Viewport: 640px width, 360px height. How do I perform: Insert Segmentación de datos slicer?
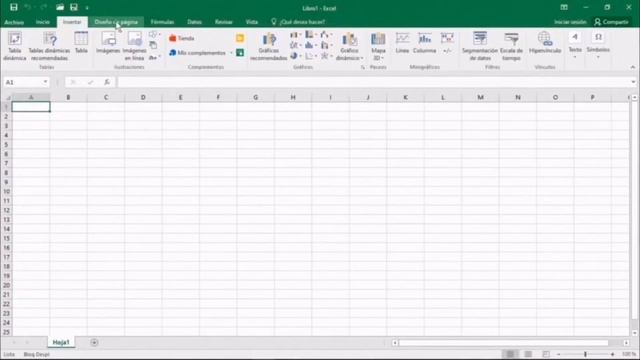[x=480, y=46]
